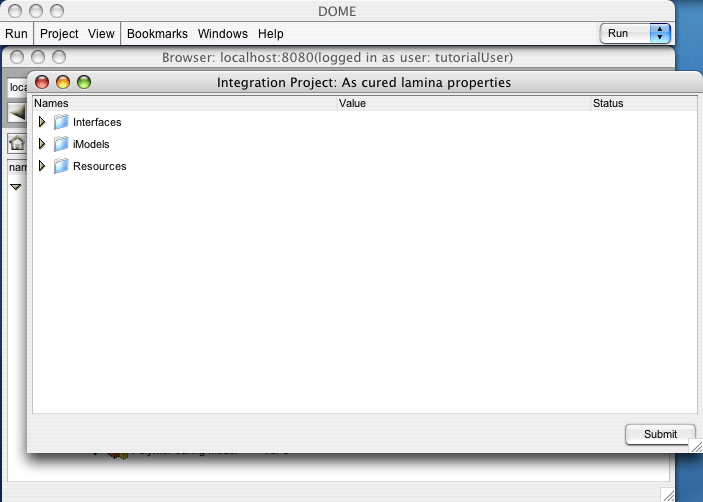
Task: Click the Resources tree row label
Action: 100,166
